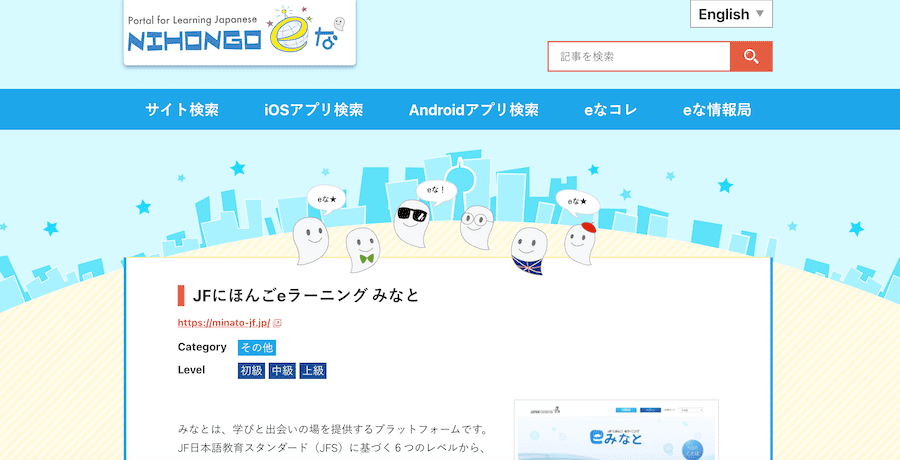Click the ghost character with round glasses
Screen dimensions: 900x460
[477, 227]
